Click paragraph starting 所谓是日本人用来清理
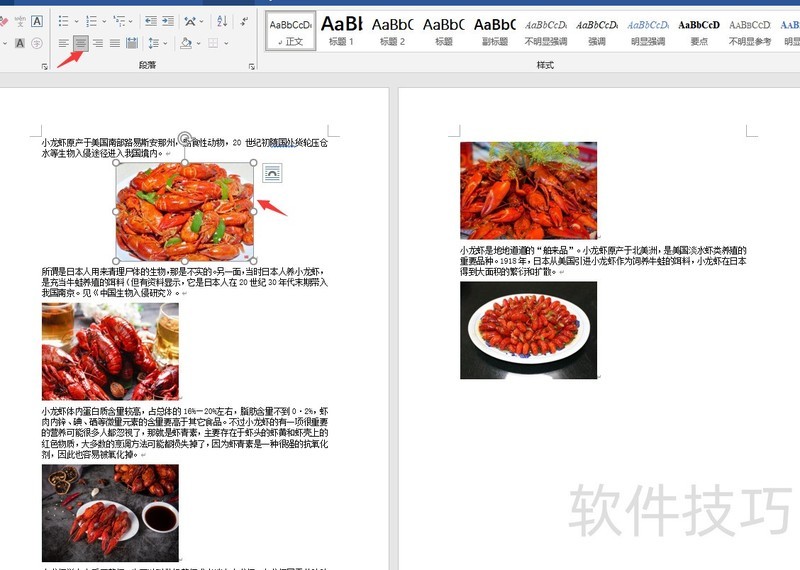This screenshot has height=570, width=800. (x=185, y=282)
